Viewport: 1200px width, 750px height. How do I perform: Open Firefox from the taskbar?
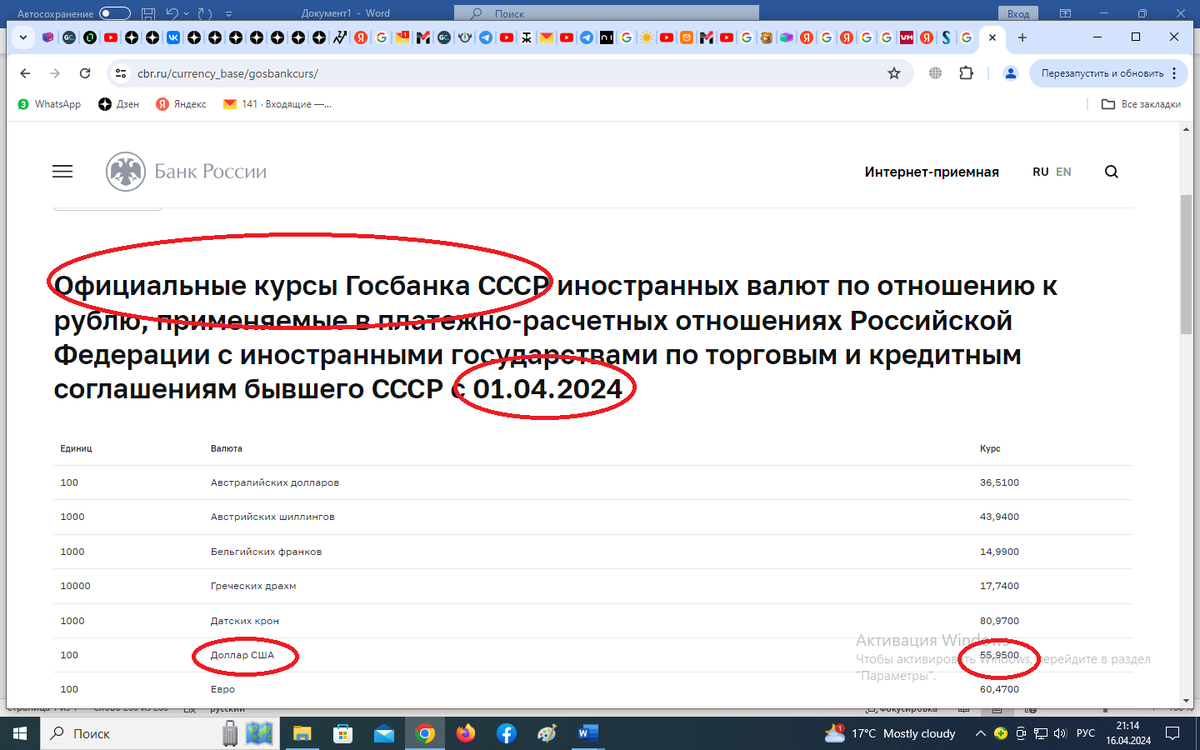coord(466,733)
